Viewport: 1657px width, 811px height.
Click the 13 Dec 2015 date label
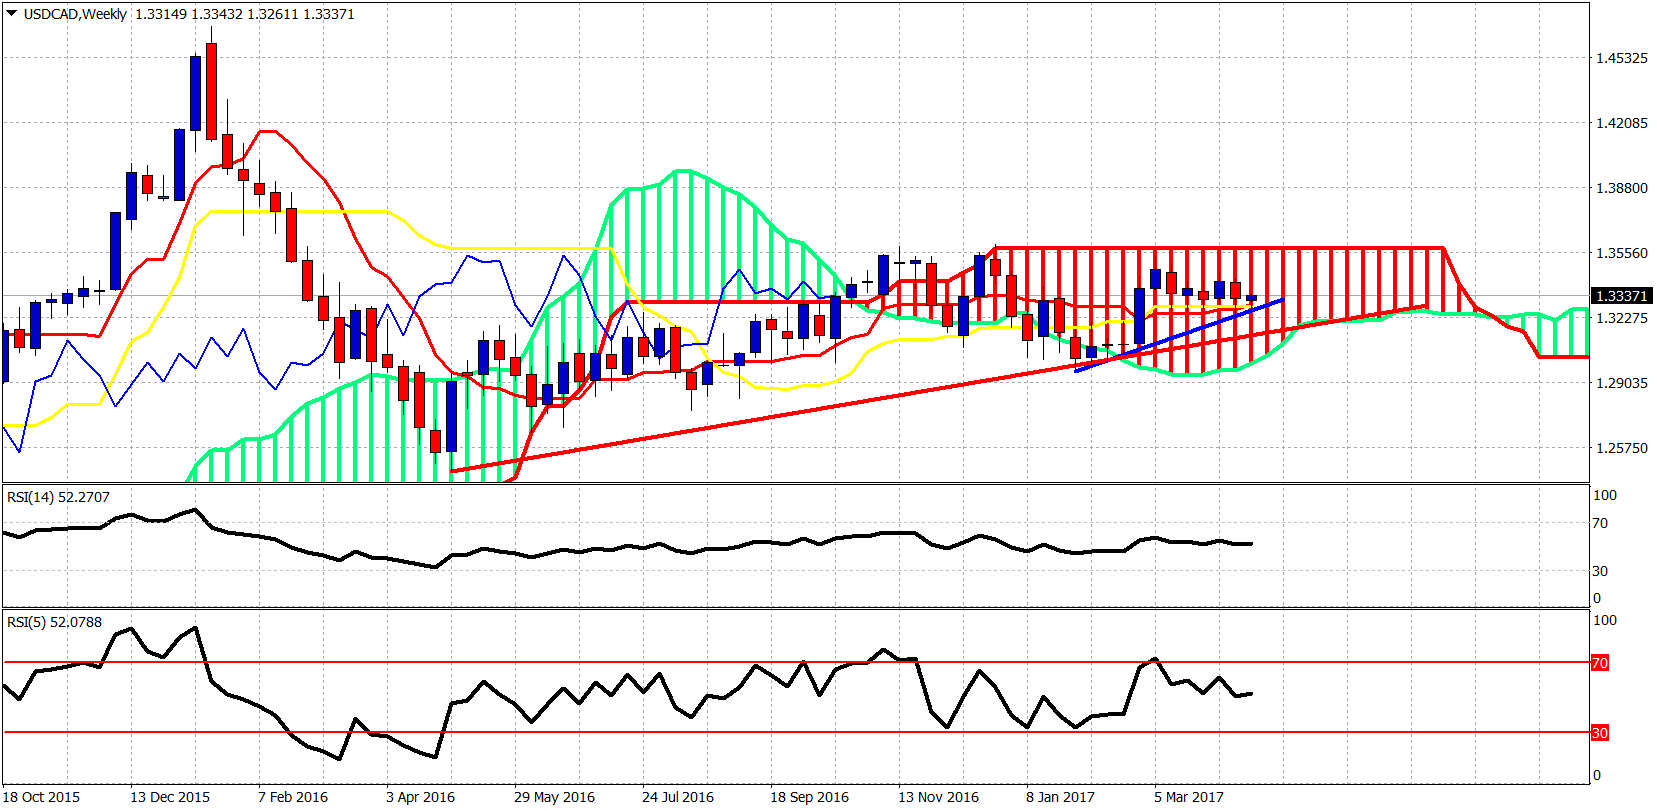(170, 797)
